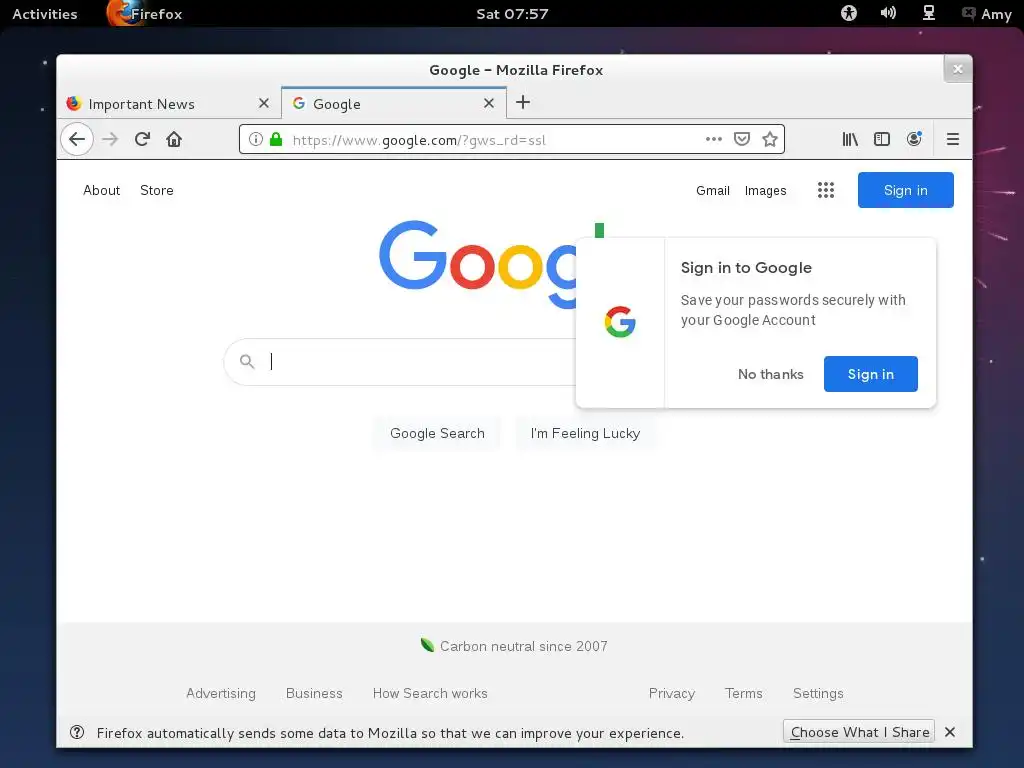Open the Business footer link
This screenshot has height=768, width=1024.
(x=314, y=694)
